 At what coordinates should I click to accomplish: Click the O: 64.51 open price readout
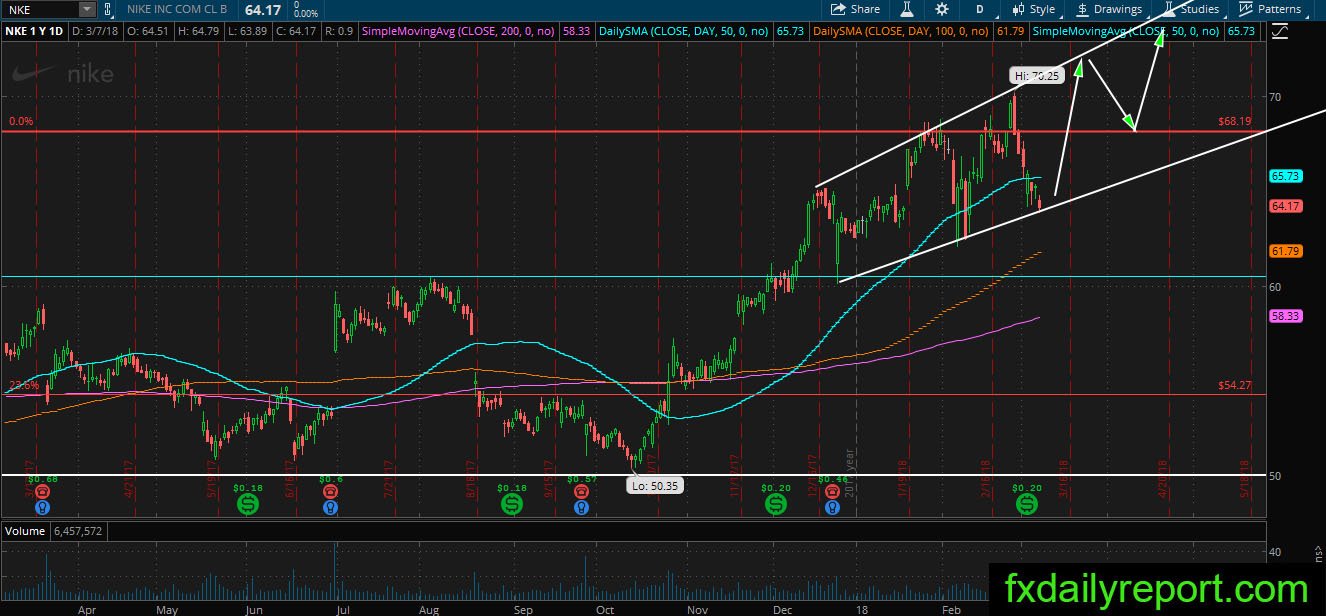150,32
